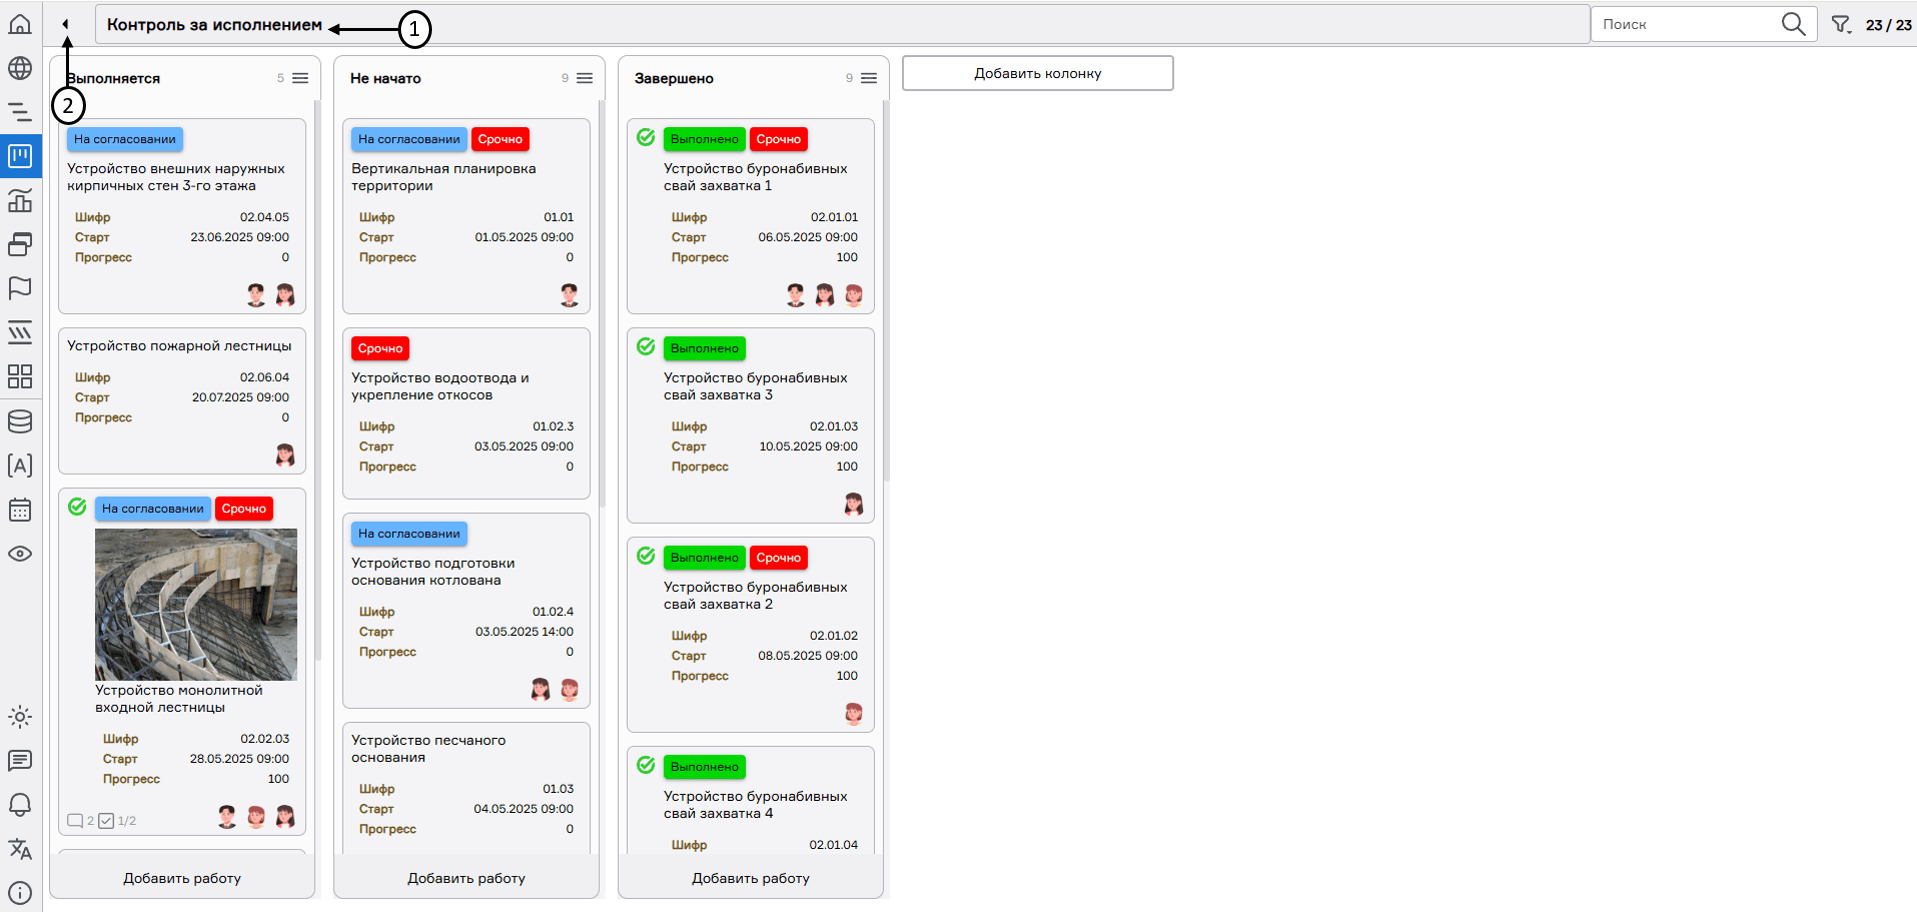Click the language translate icon
The height and width of the screenshot is (912, 1917).
20,849
